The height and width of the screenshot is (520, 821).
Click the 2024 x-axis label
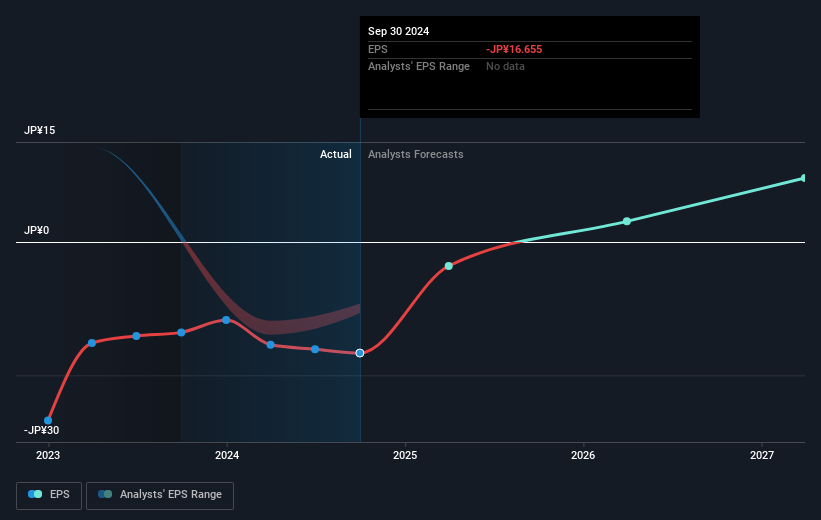[227, 455]
